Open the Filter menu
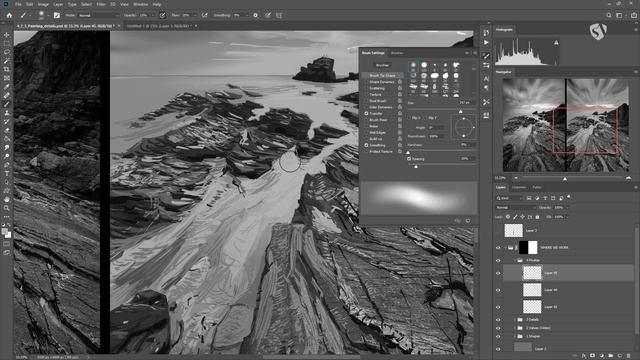This screenshot has width=640, height=360. pyautogui.click(x=101, y=4)
